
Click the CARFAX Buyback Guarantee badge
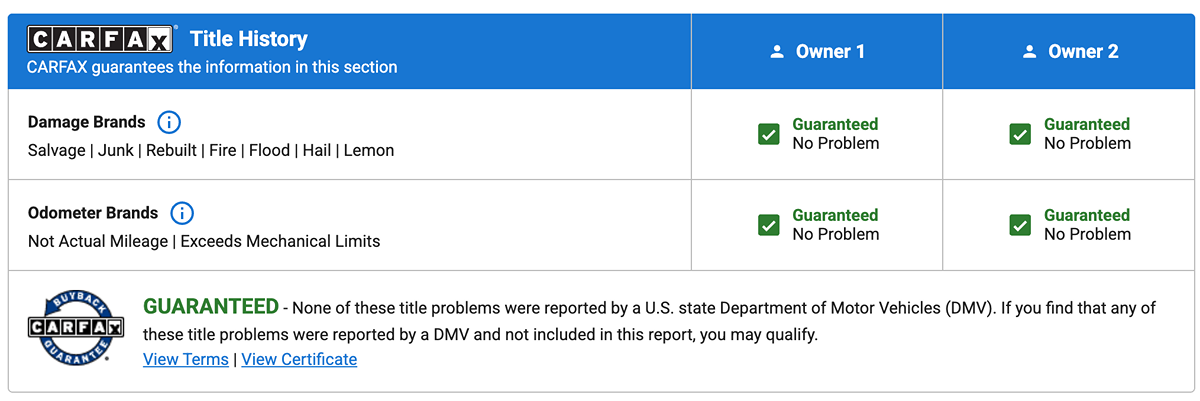tap(75, 328)
